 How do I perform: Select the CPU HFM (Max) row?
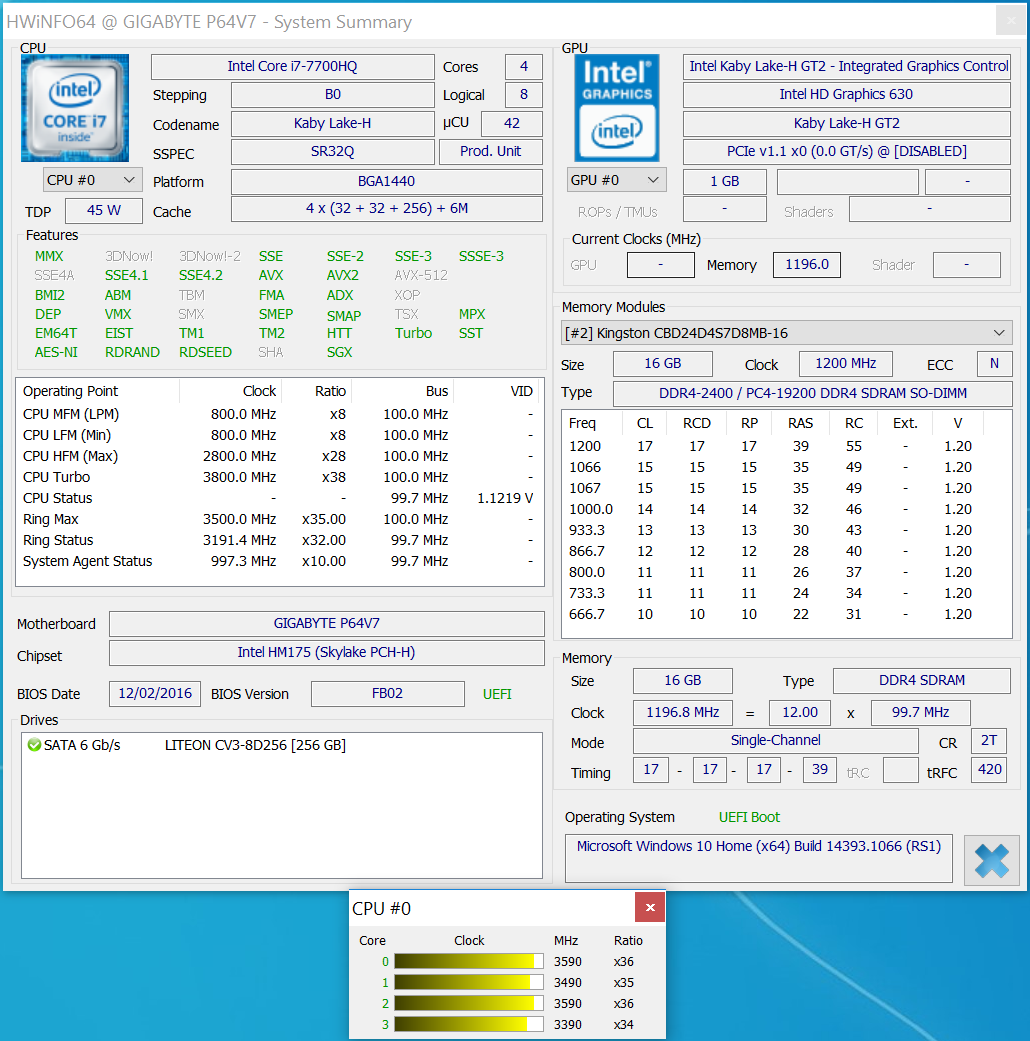(279, 456)
